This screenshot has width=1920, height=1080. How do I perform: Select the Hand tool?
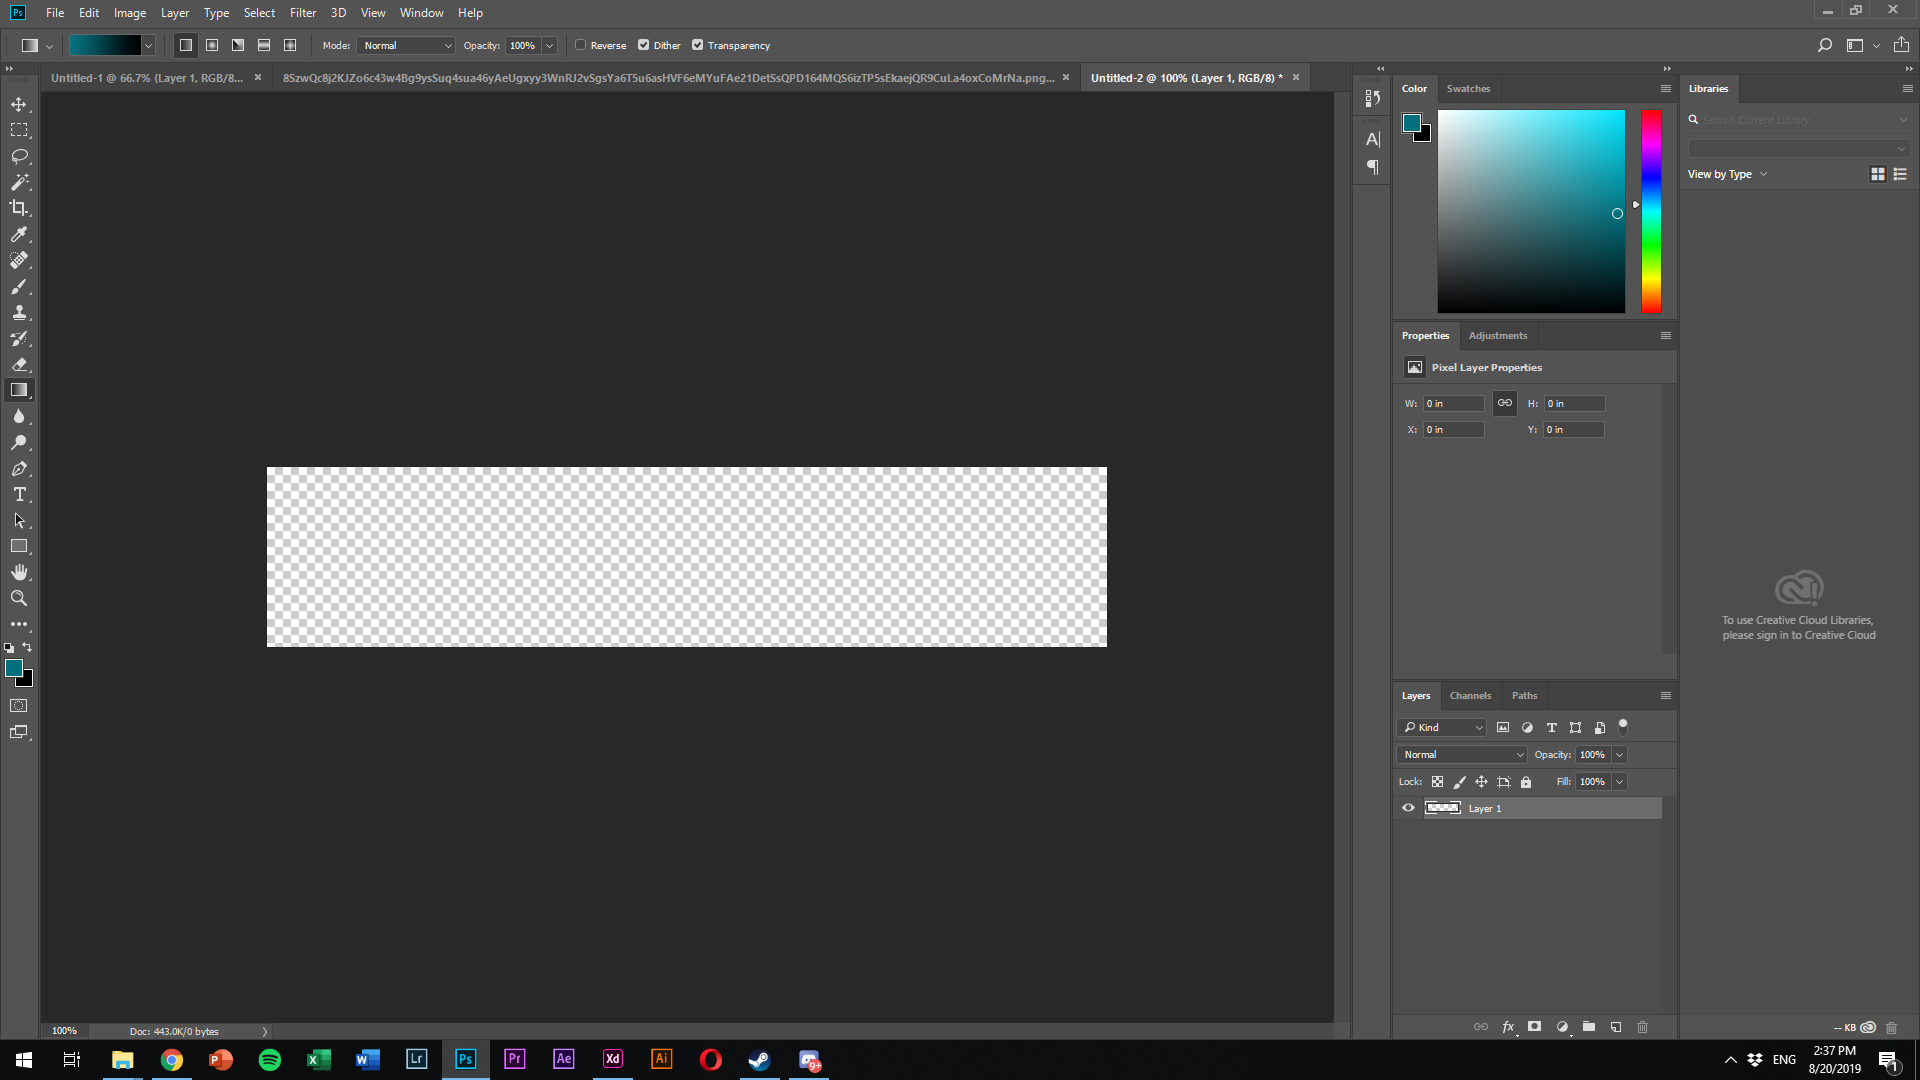(x=19, y=572)
